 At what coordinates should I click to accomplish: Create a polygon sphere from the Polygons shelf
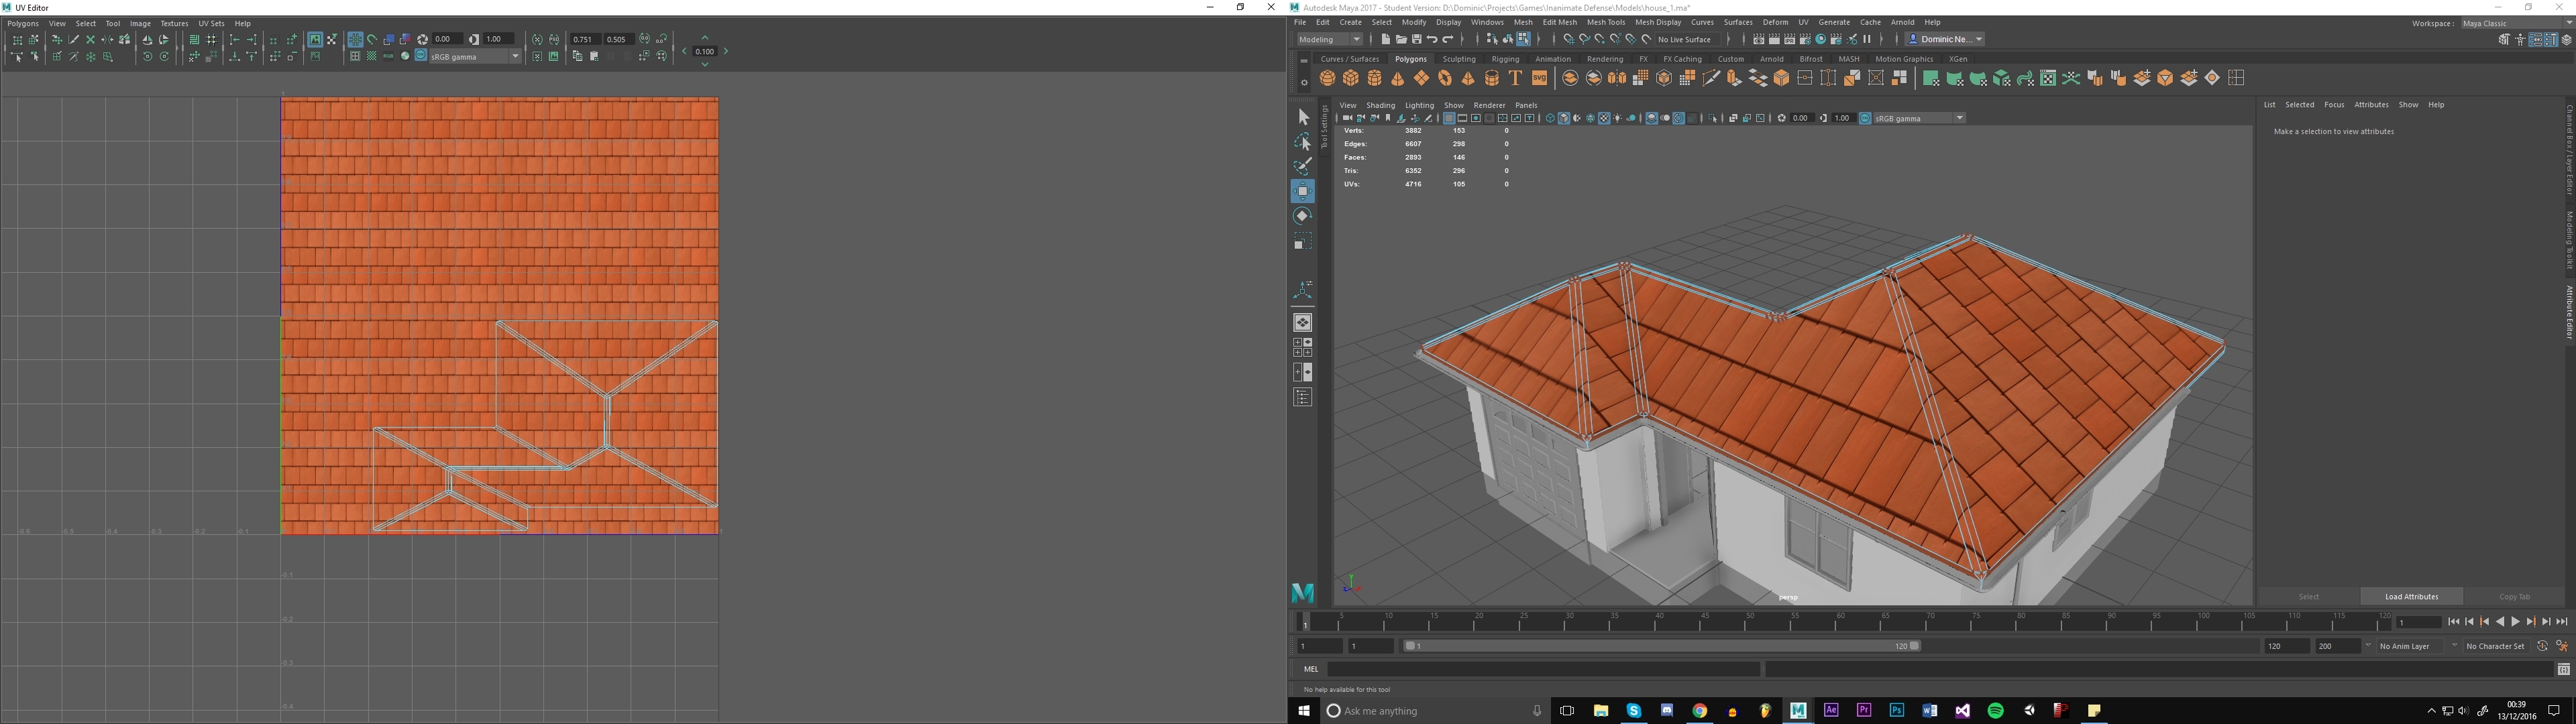(1328, 77)
